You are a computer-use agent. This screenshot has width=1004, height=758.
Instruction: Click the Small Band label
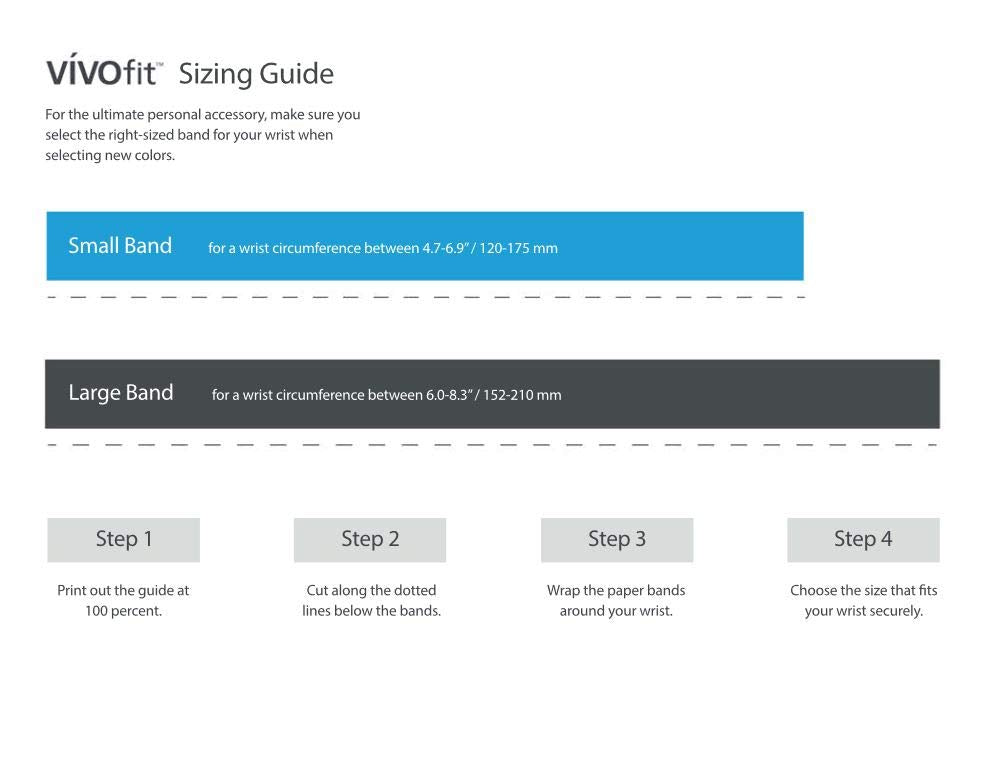(120, 246)
